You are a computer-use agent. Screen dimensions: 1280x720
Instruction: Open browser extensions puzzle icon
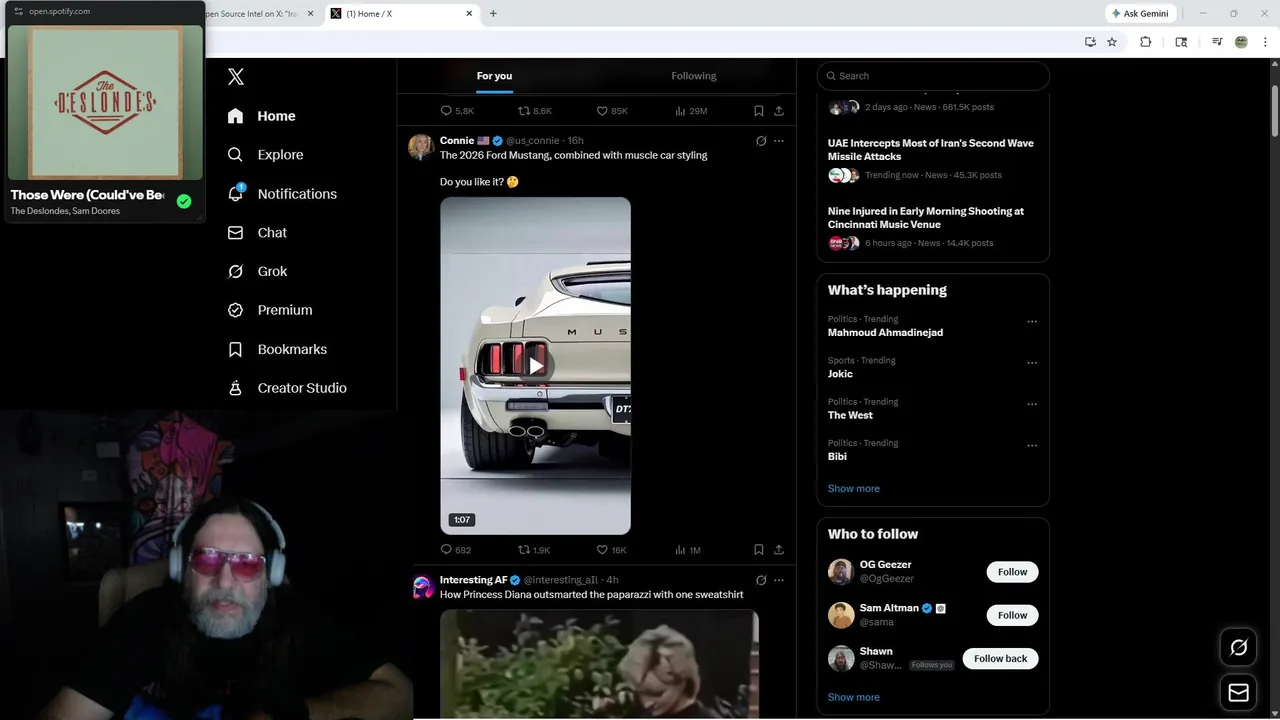pos(1146,42)
